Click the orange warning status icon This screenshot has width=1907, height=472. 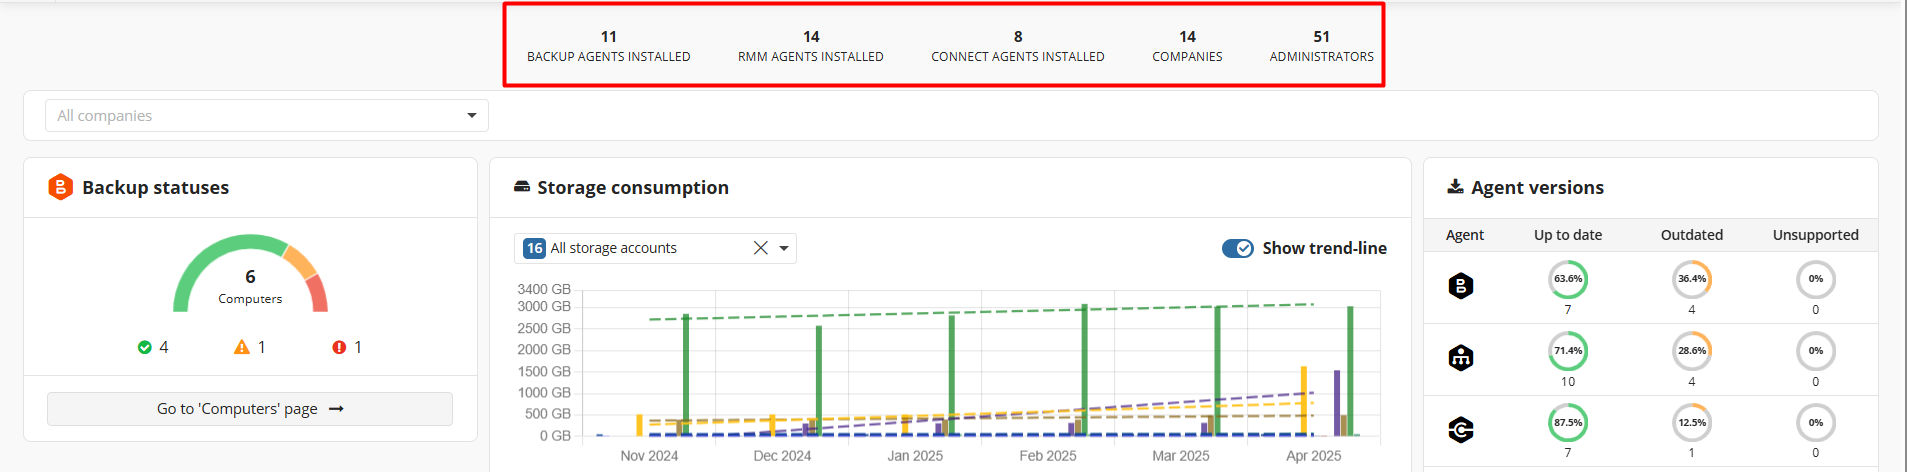click(x=241, y=347)
